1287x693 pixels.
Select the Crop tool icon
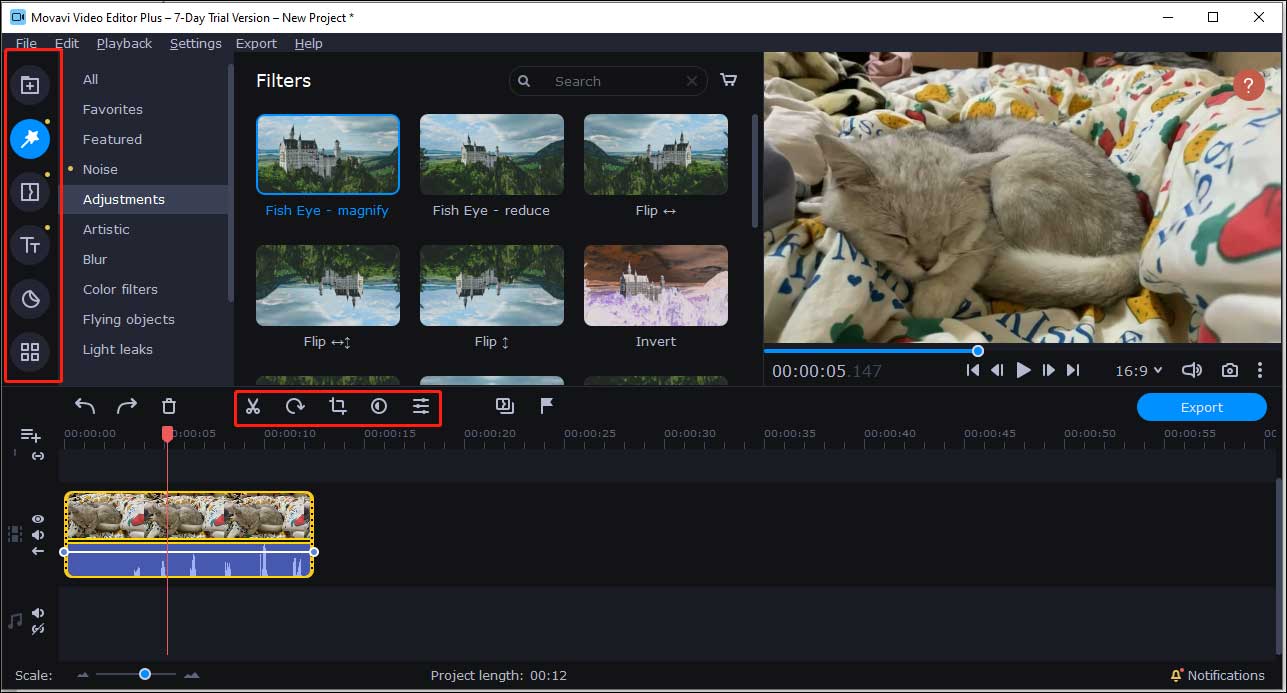pos(338,406)
